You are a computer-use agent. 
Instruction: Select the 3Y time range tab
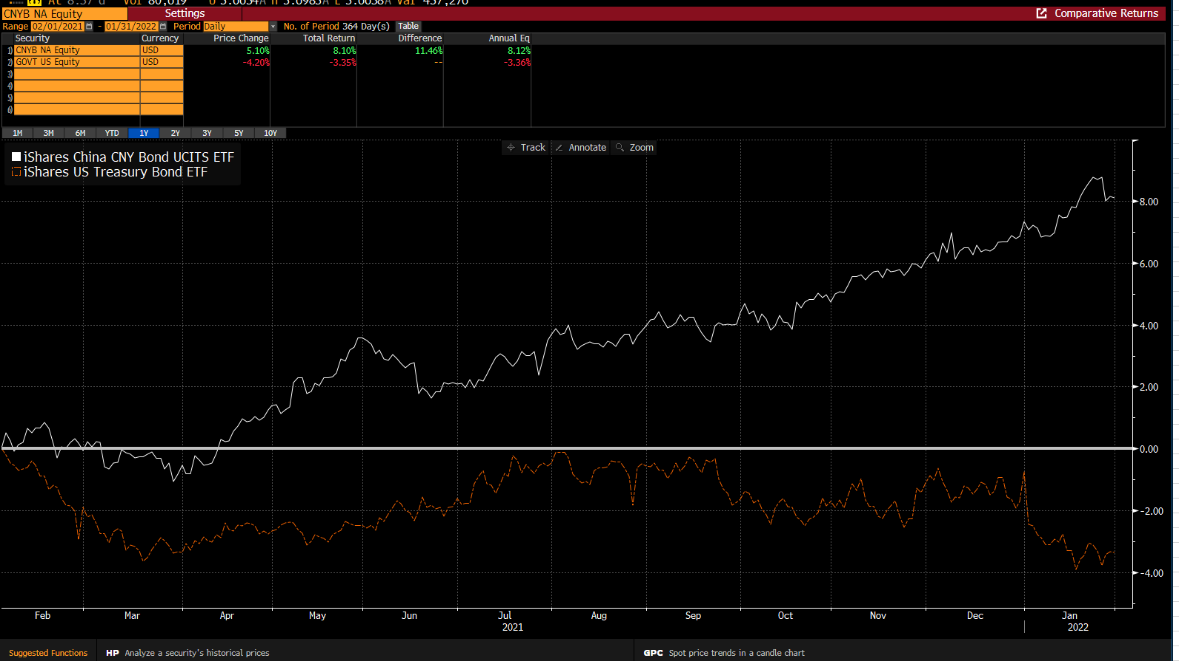(207, 133)
